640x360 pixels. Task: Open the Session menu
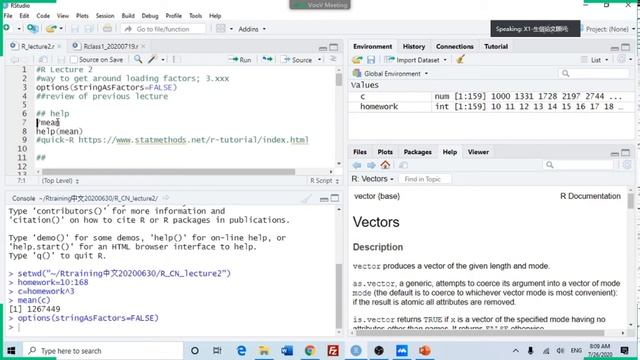(x=105, y=16)
